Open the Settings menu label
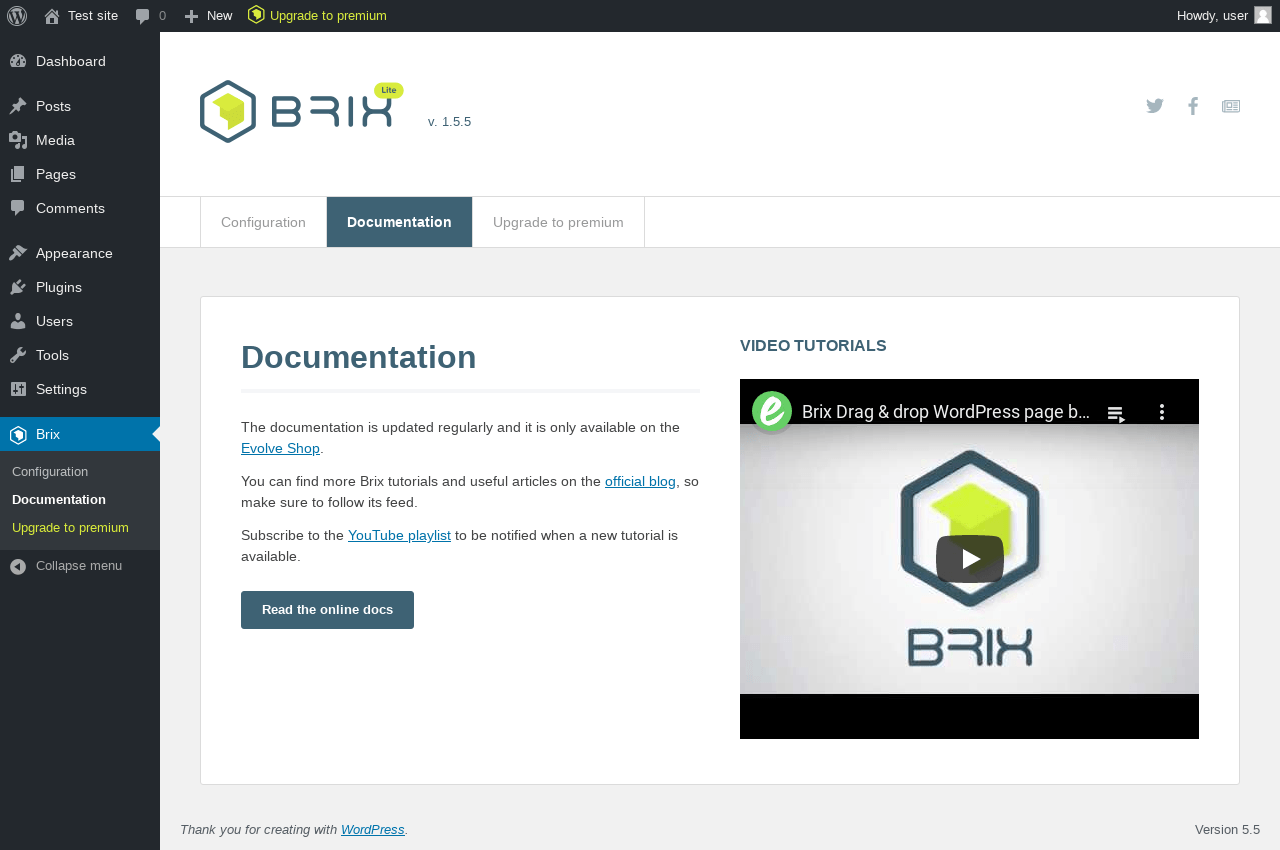 [x=61, y=389]
